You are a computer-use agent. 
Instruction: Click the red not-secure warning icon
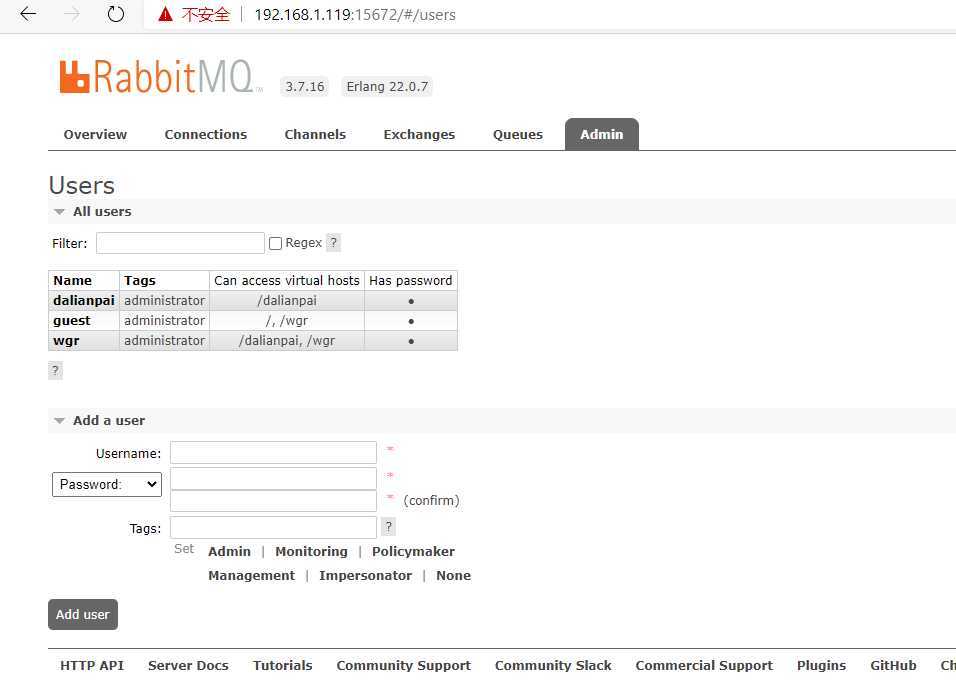(x=165, y=14)
